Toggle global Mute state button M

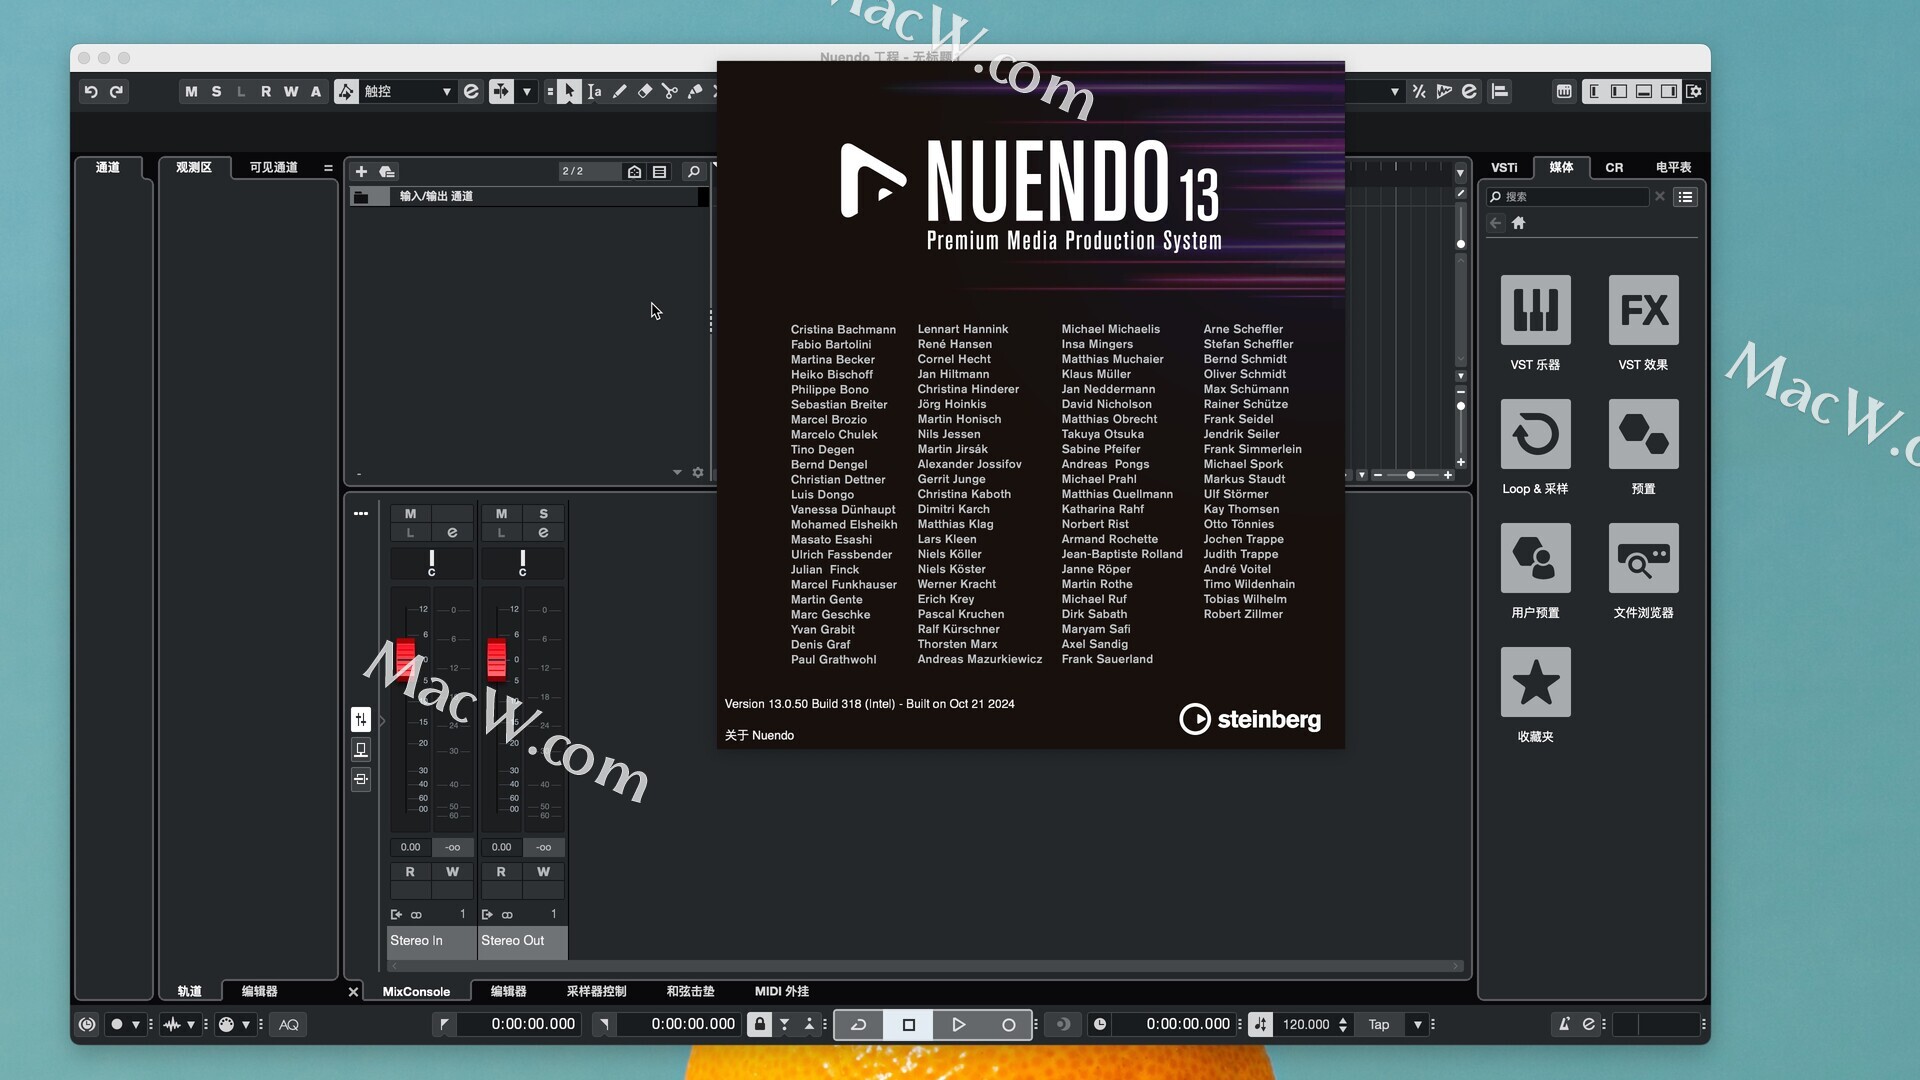[191, 91]
